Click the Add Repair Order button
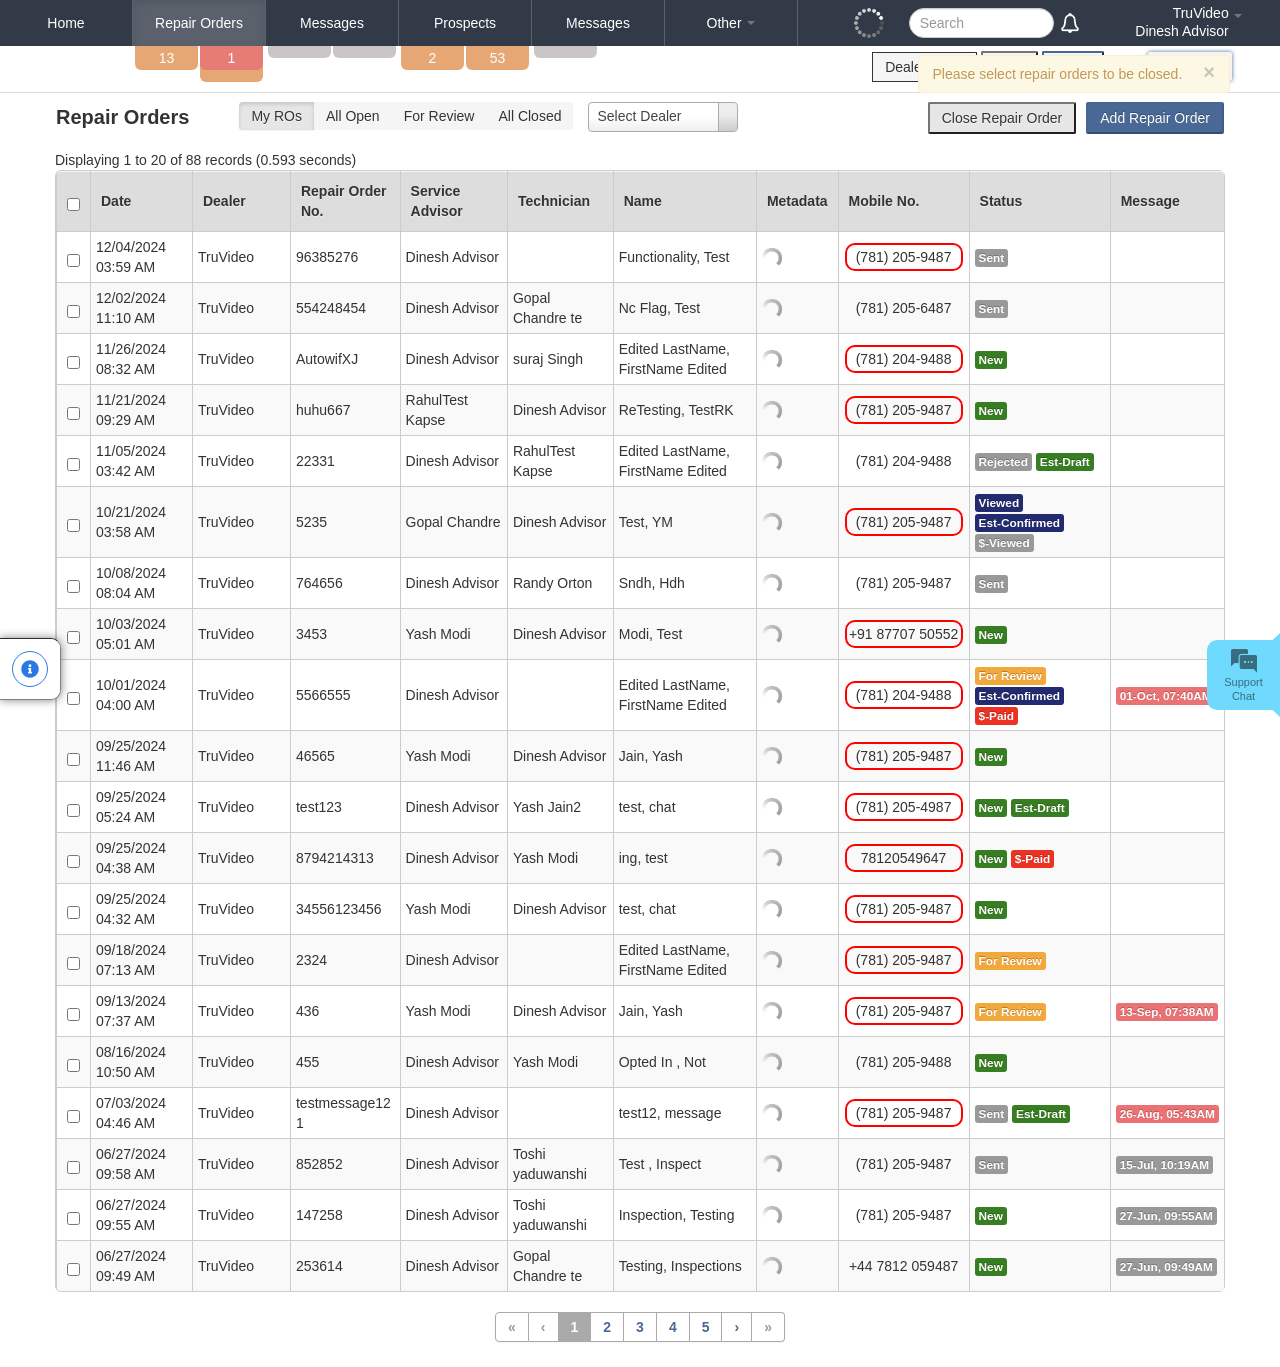Image resolution: width=1280 pixels, height=1367 pixels. pyautogui.click(x=1155, y=118)
